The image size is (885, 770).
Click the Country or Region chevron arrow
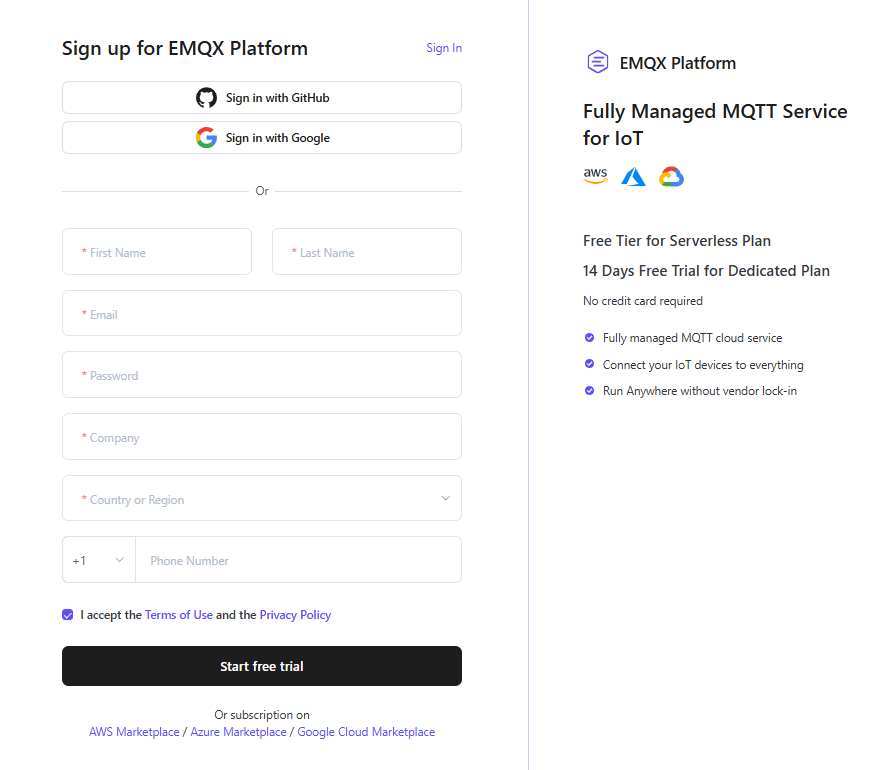point(446,498)
